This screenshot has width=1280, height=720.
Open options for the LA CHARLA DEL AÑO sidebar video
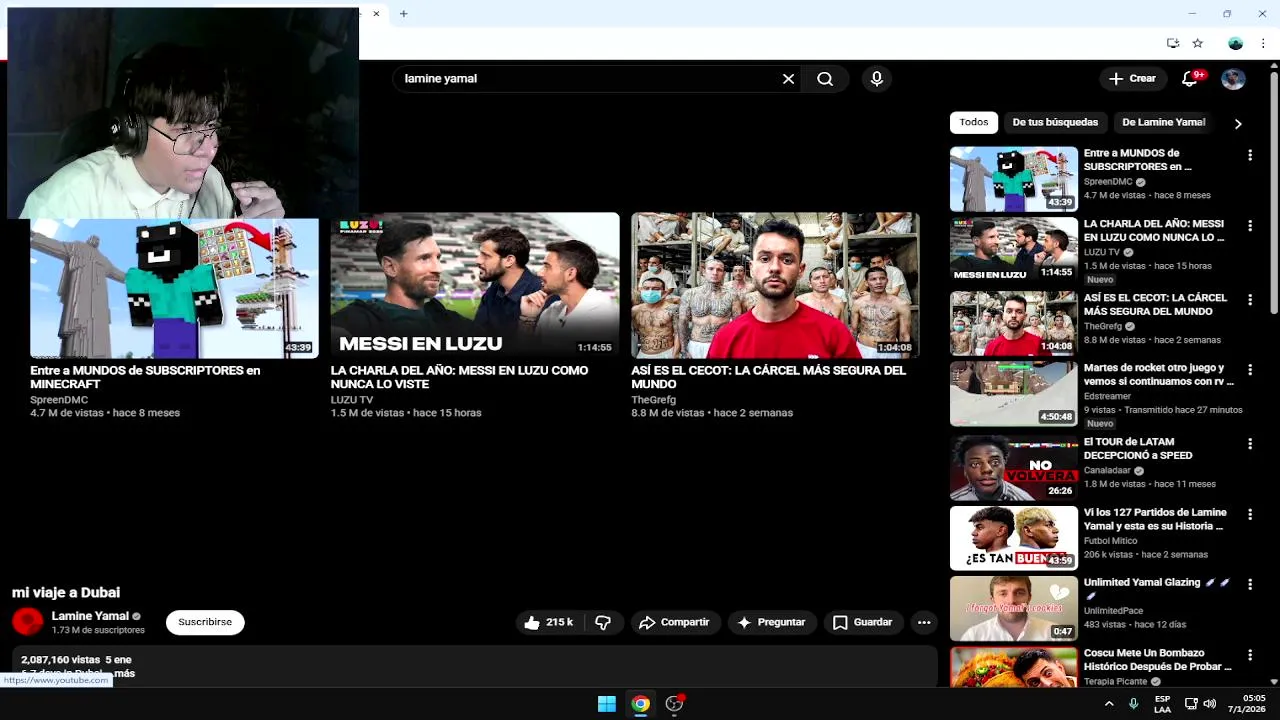point(1249,226)
